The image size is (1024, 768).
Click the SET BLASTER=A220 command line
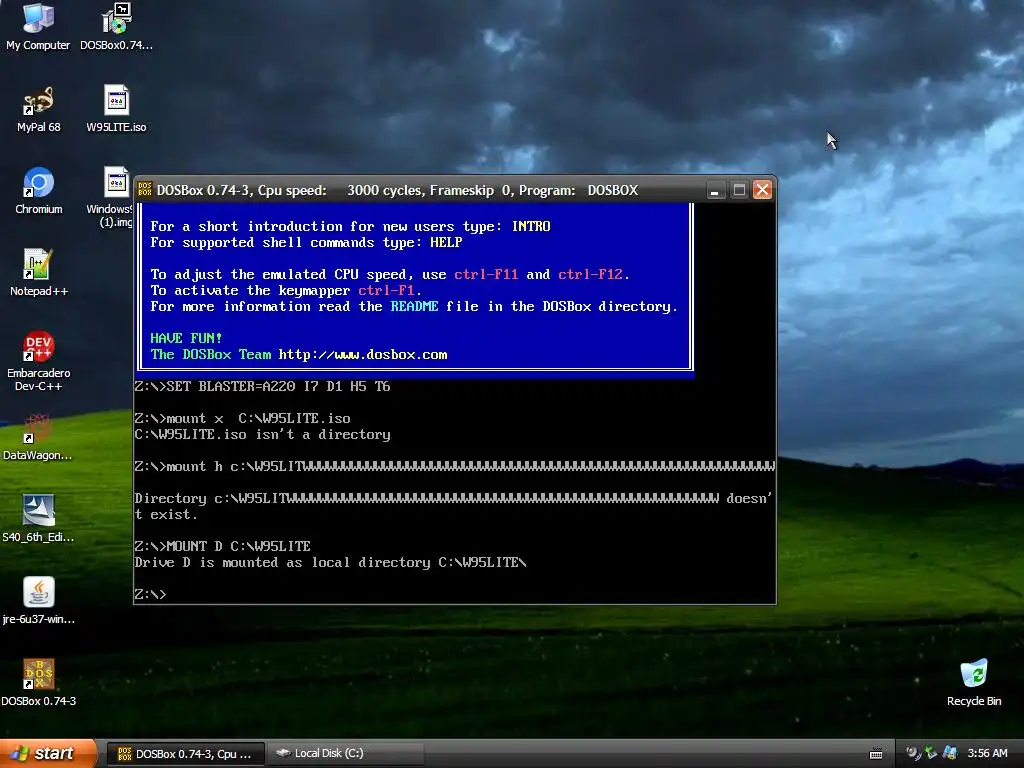[x=263, y=387]
